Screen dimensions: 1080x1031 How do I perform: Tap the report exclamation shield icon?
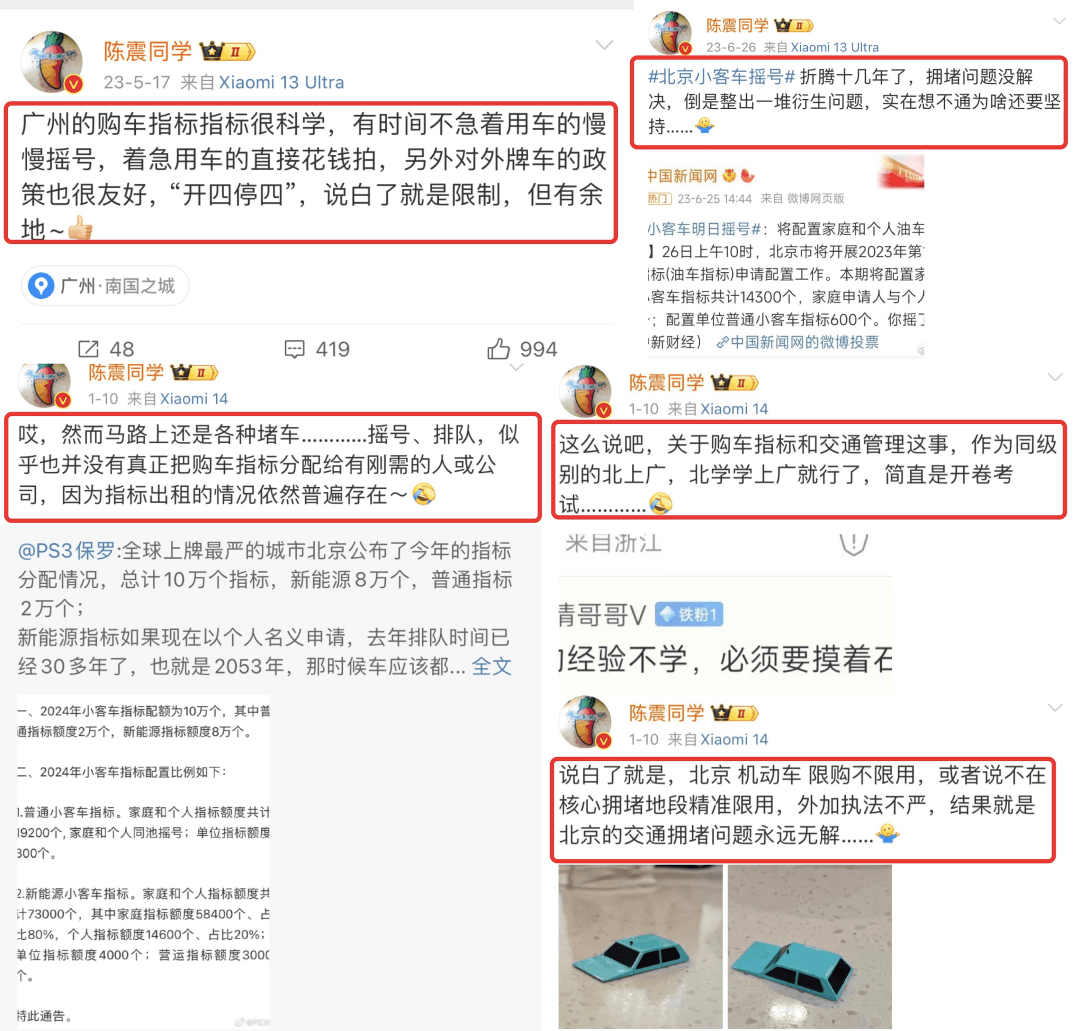point(853,543)
